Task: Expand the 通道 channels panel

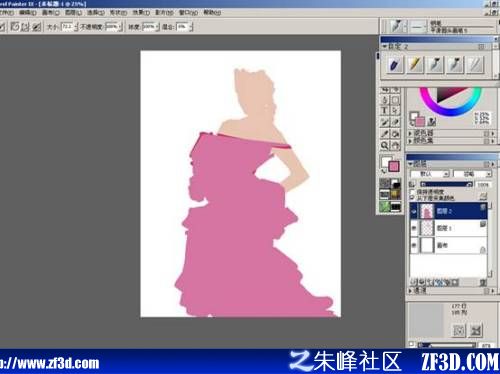Action: coord(410,291)
